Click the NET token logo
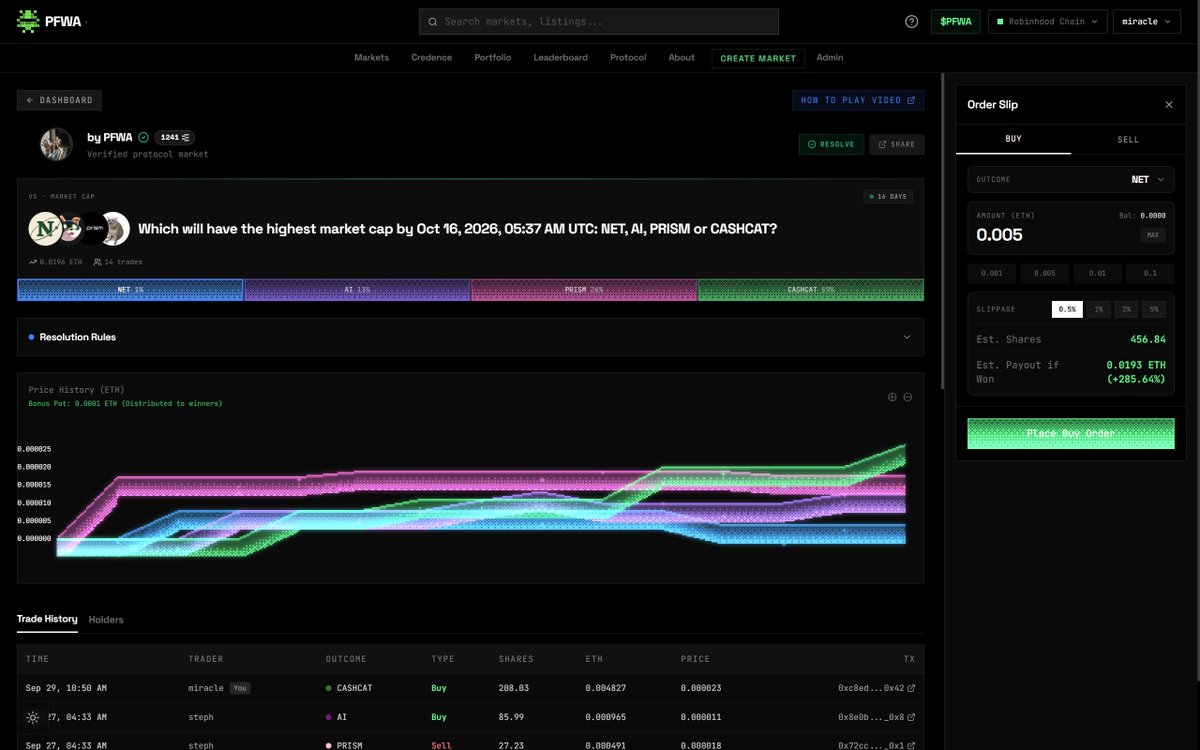 44,229
